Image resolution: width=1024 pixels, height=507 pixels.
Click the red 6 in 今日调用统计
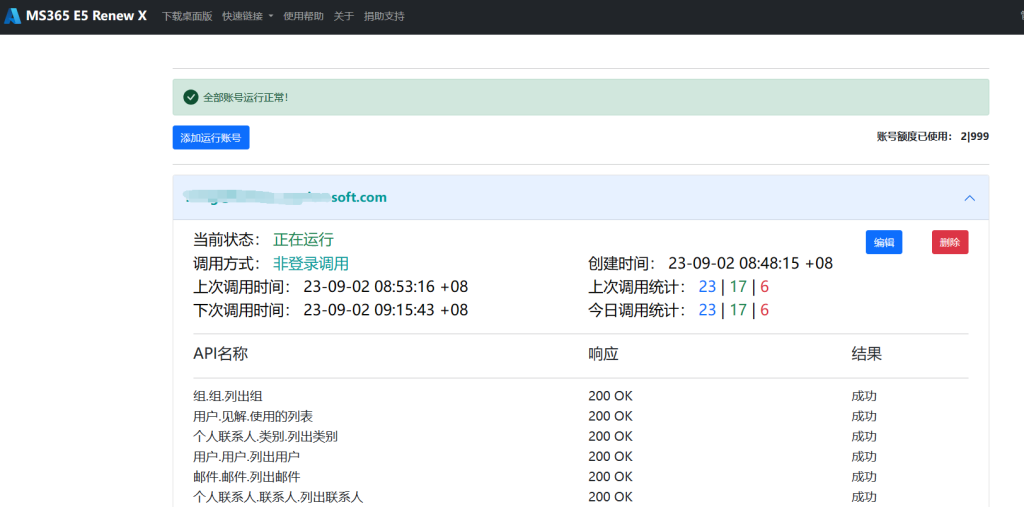765,310
